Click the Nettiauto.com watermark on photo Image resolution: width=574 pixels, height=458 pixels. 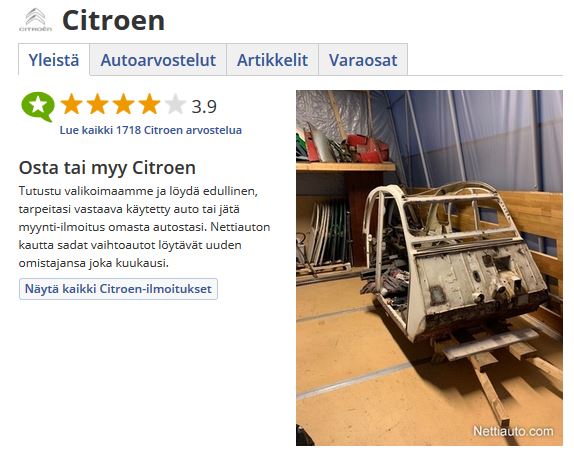[x=513, y=431]
